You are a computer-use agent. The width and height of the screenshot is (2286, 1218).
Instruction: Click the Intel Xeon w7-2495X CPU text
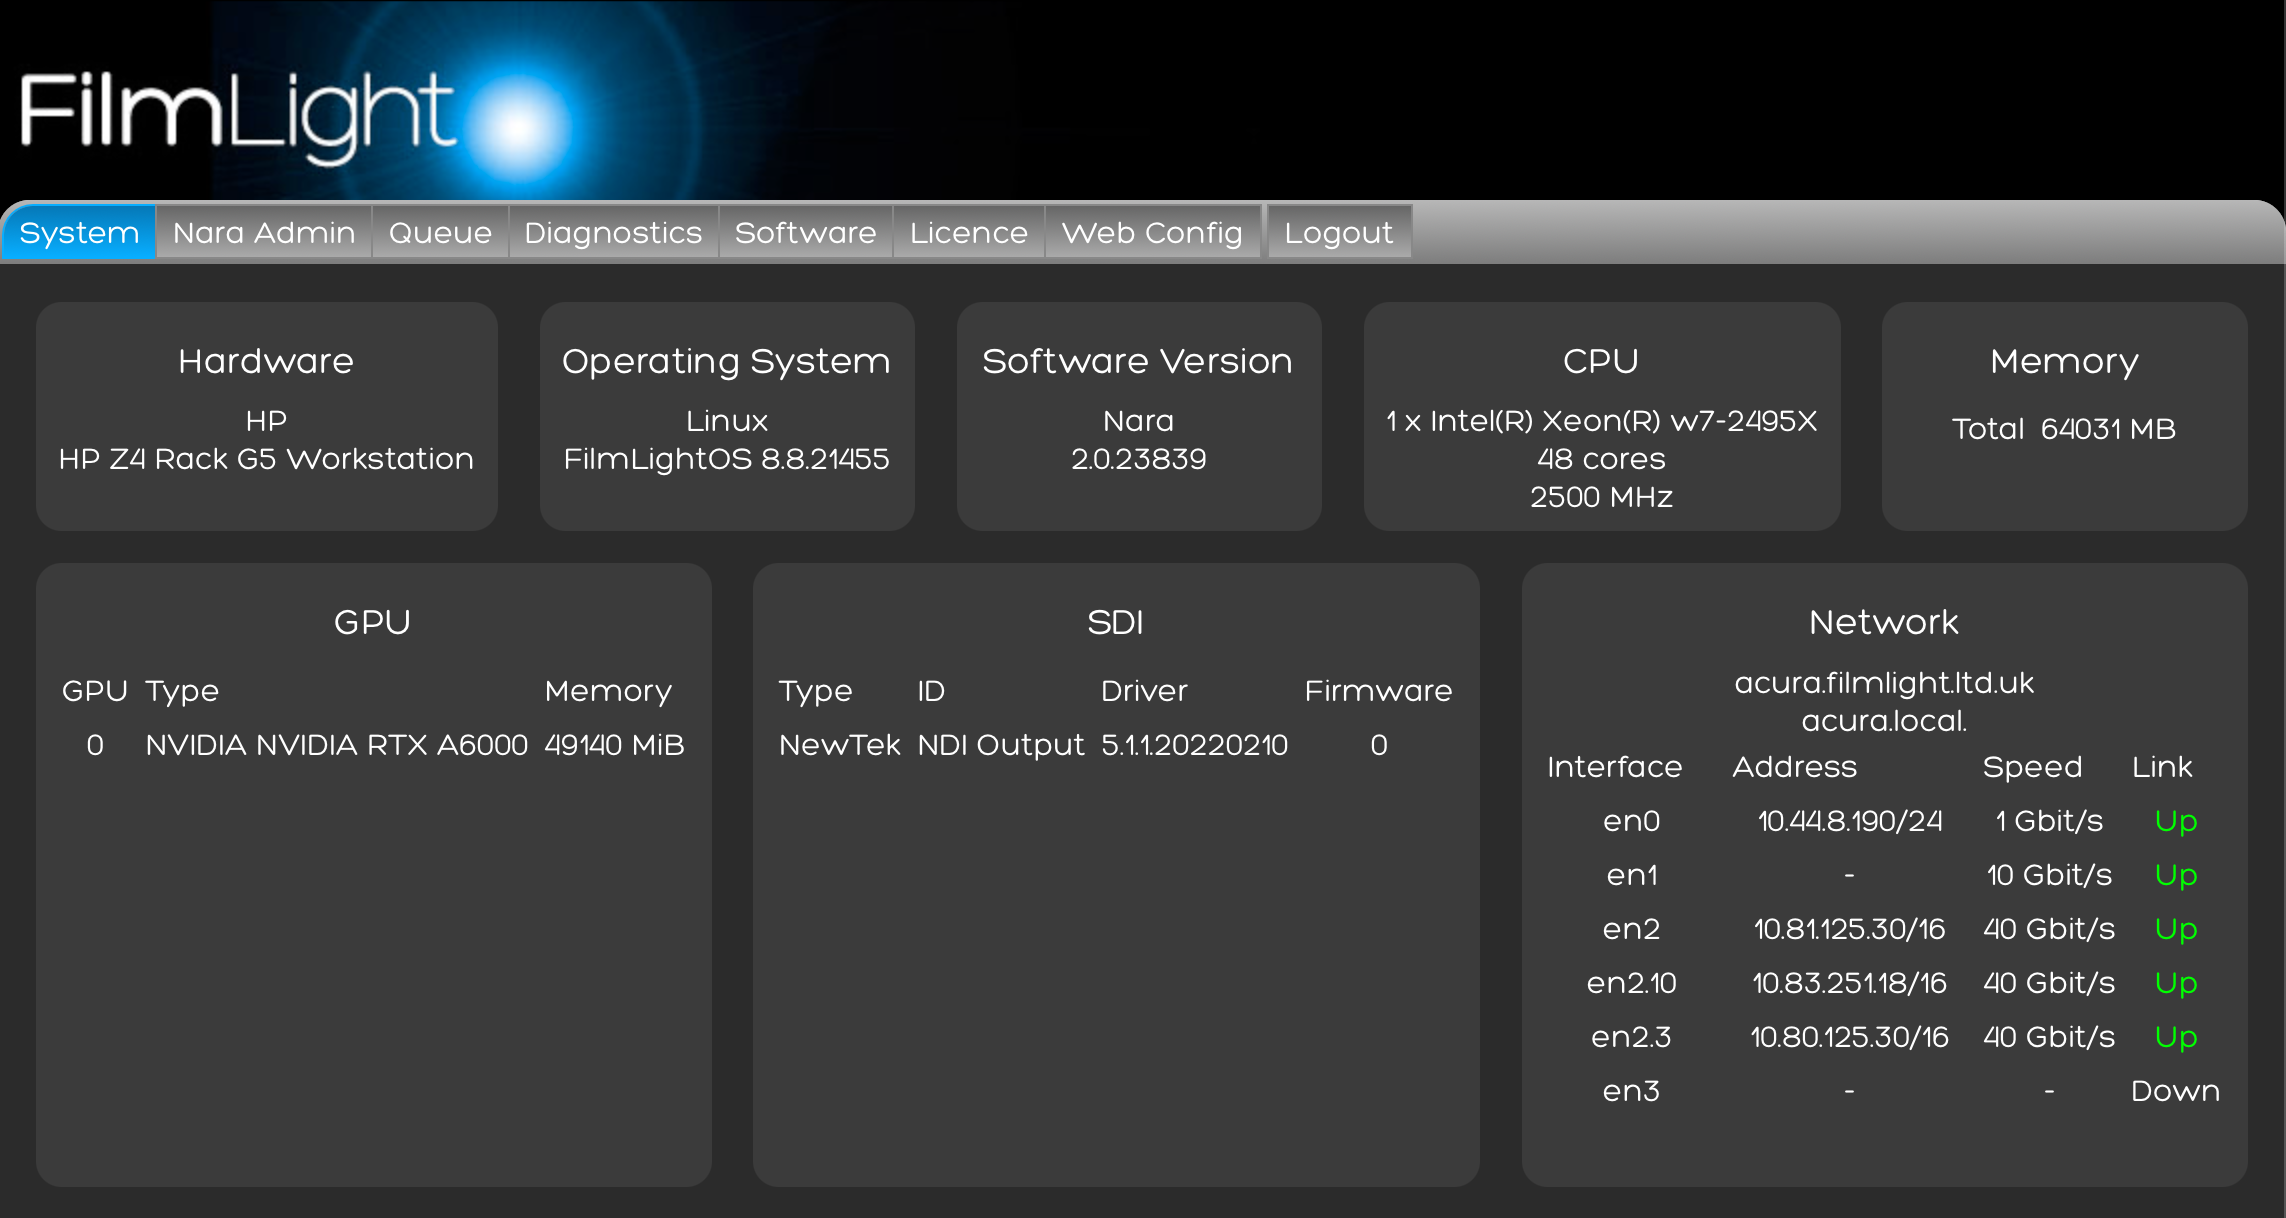(x=1601, y=421)
